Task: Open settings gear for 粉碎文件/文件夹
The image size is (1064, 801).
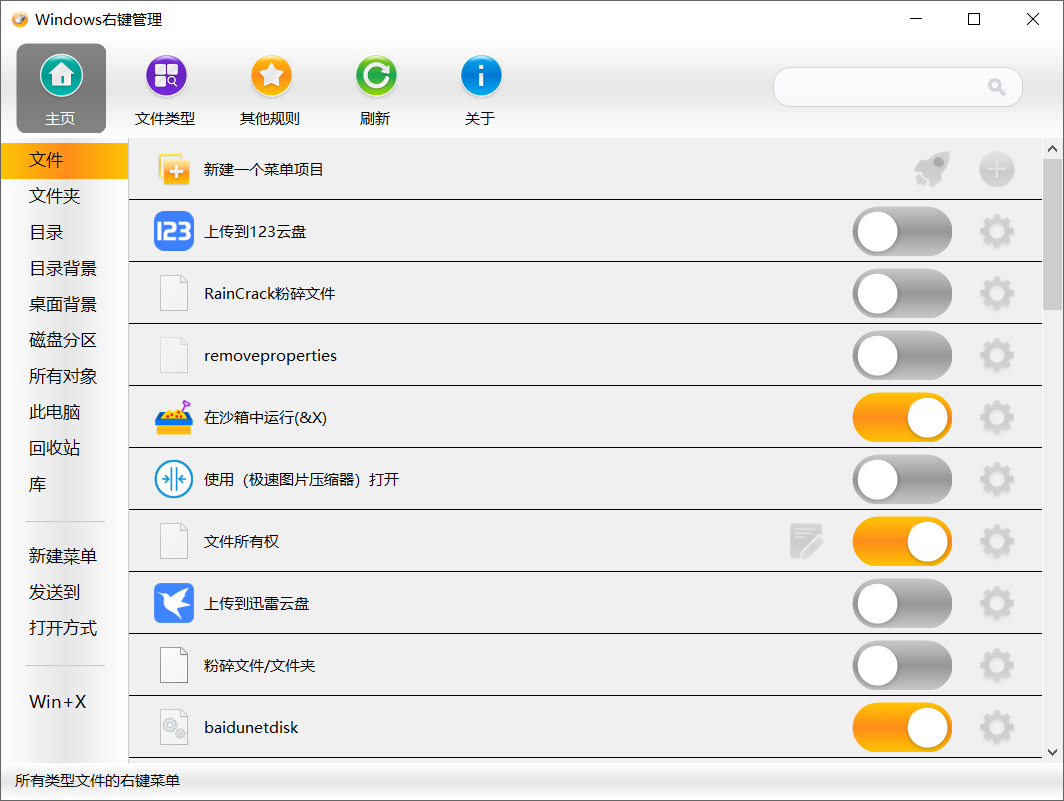Action: point(996,665)
